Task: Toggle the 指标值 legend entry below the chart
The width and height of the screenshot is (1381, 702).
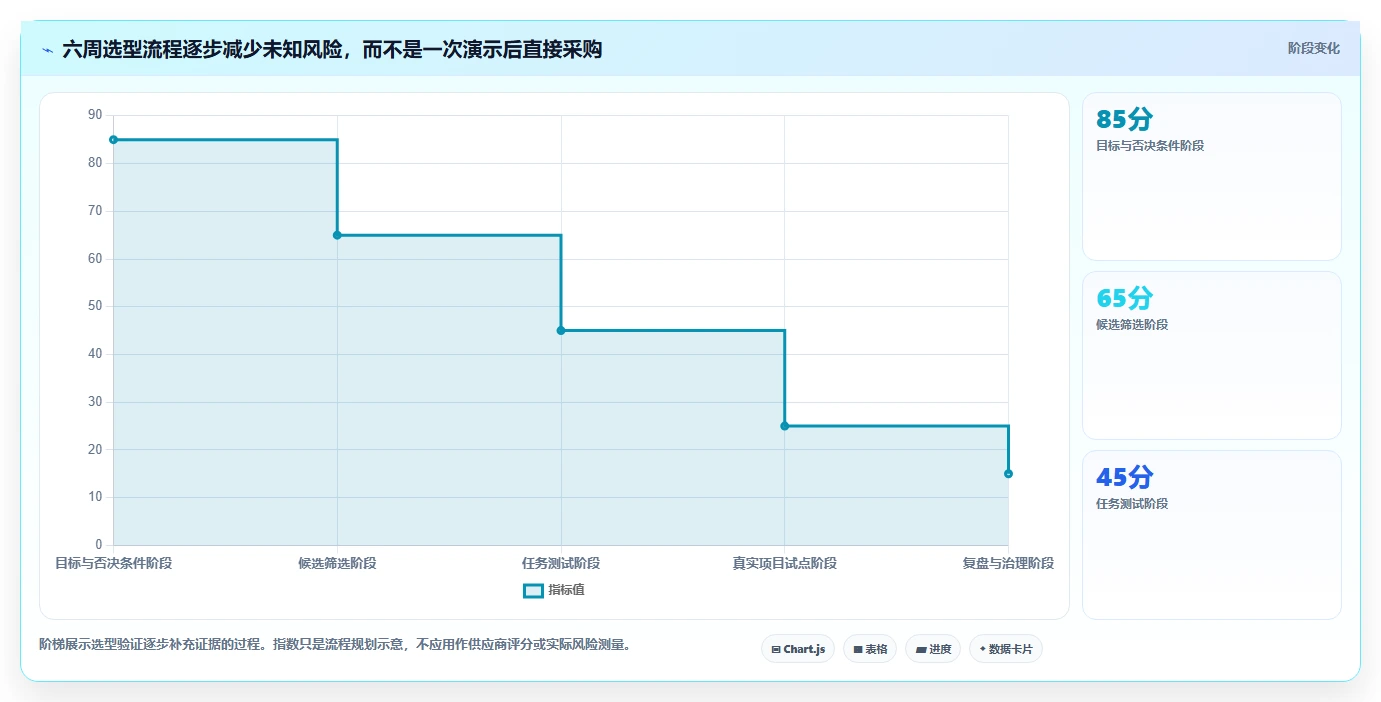Action: point(554,590)
